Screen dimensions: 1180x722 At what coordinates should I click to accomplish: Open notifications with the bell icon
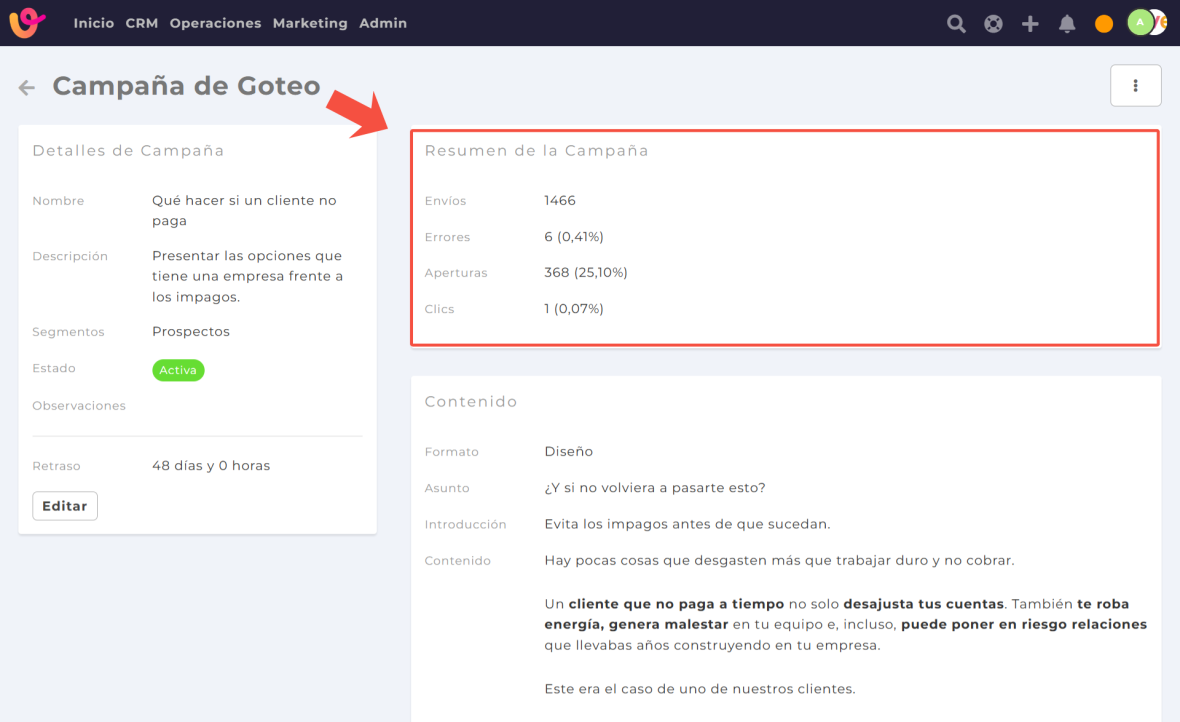pyautogui.click(x=1067, y=24)
